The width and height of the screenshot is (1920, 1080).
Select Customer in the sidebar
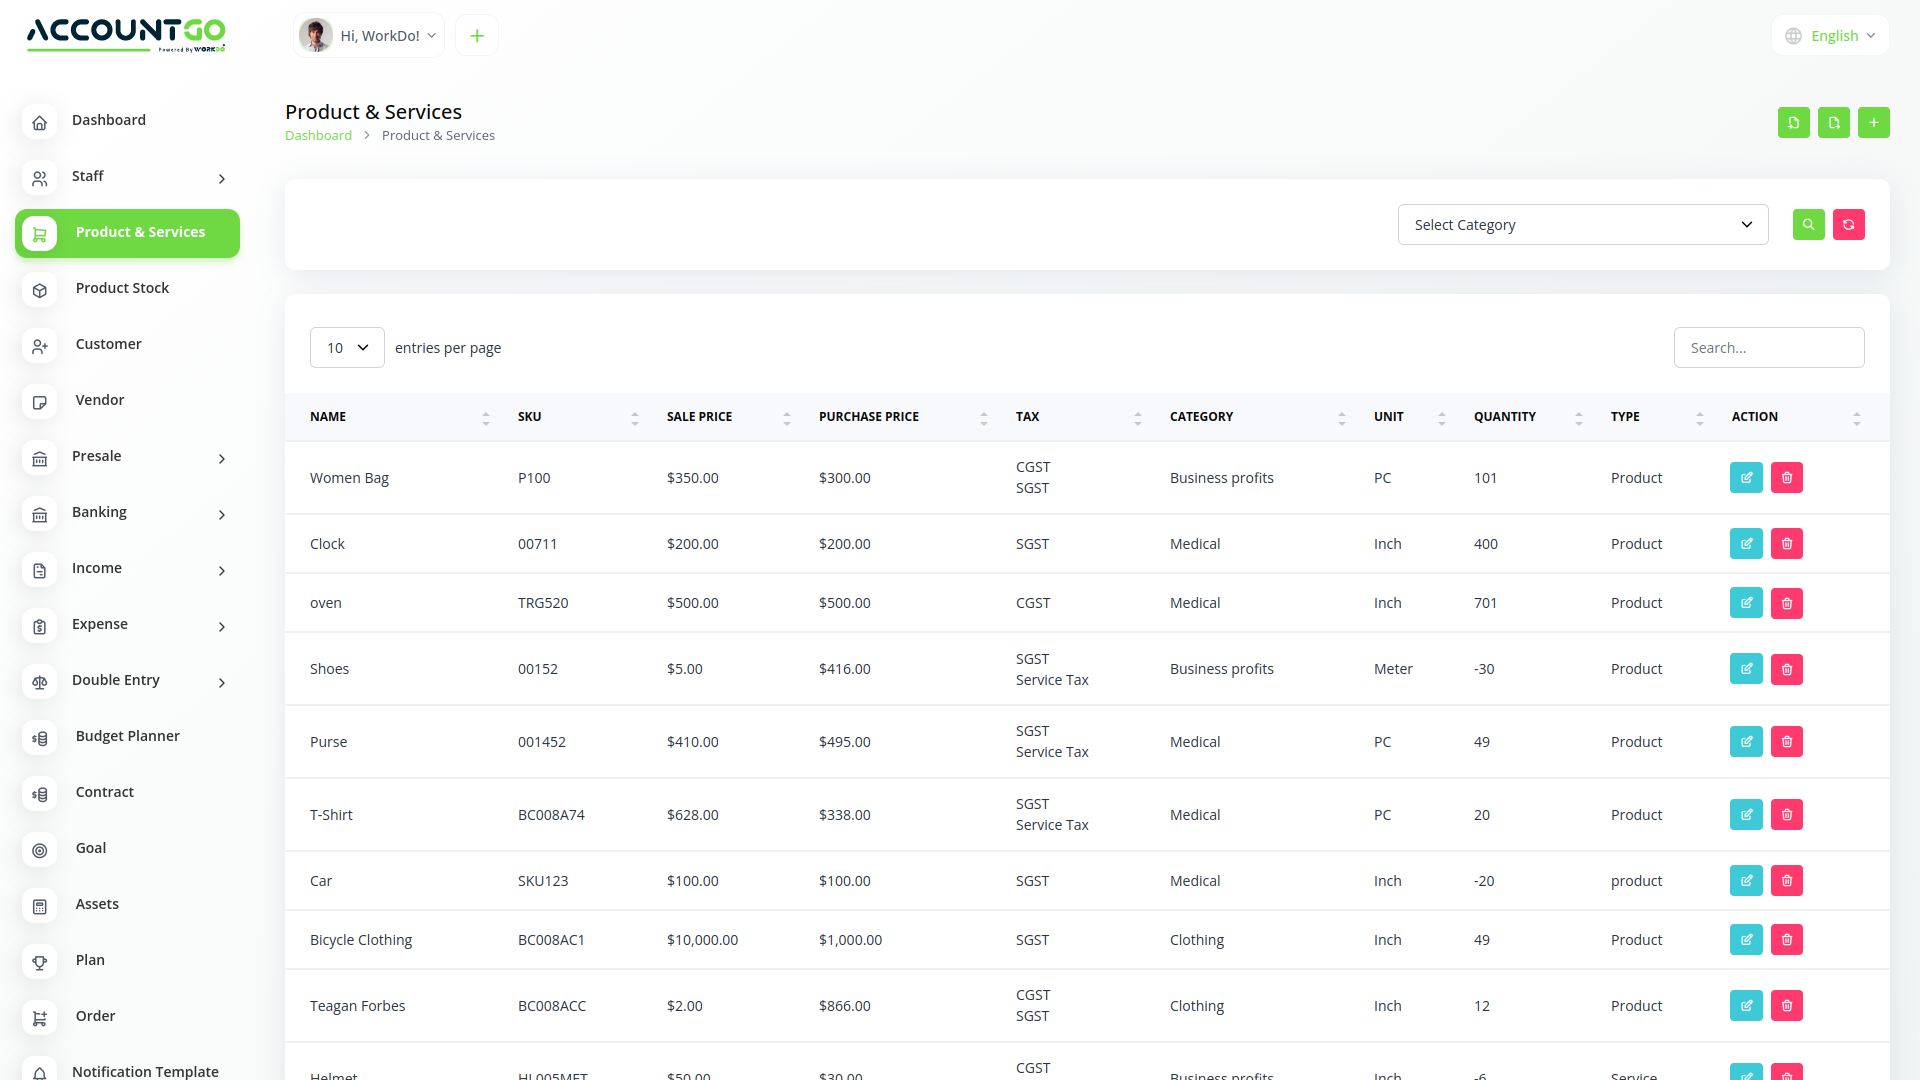(108, 344)
